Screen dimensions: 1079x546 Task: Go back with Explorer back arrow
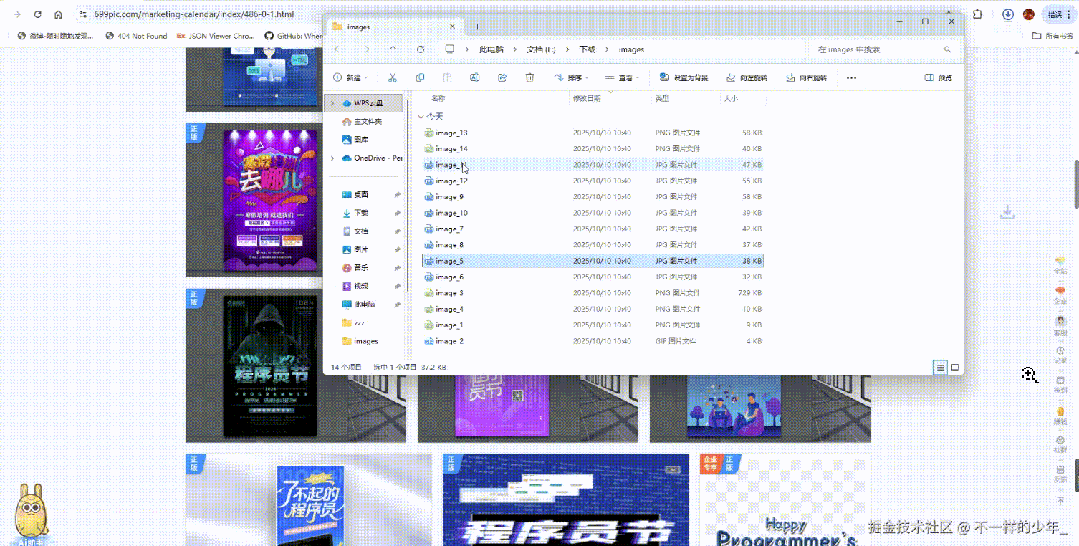(336, 50)
